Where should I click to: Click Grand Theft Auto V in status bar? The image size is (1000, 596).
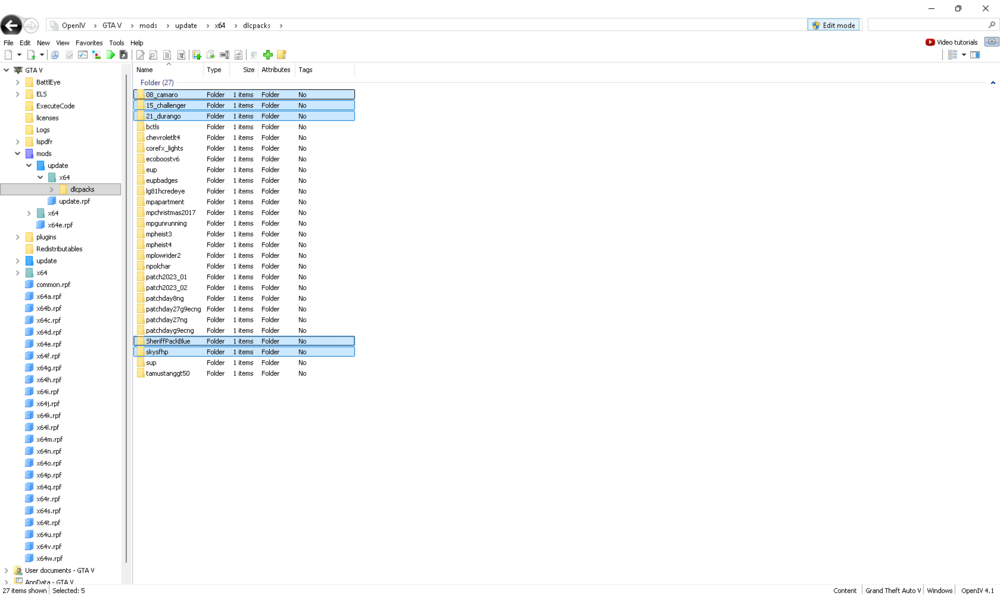point(893,590)
